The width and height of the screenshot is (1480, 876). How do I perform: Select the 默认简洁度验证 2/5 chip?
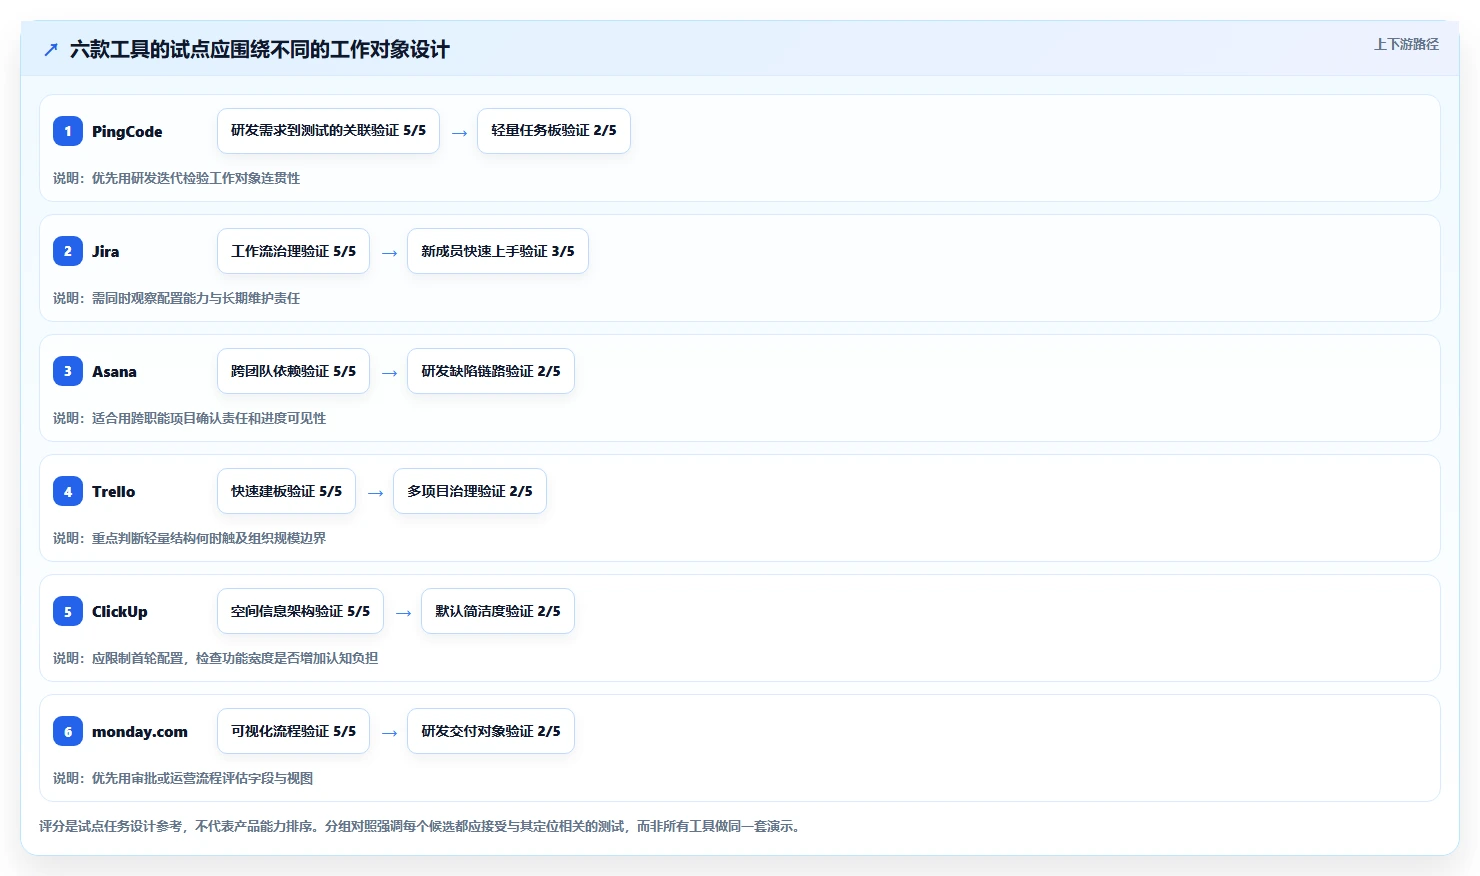[498, 611]
